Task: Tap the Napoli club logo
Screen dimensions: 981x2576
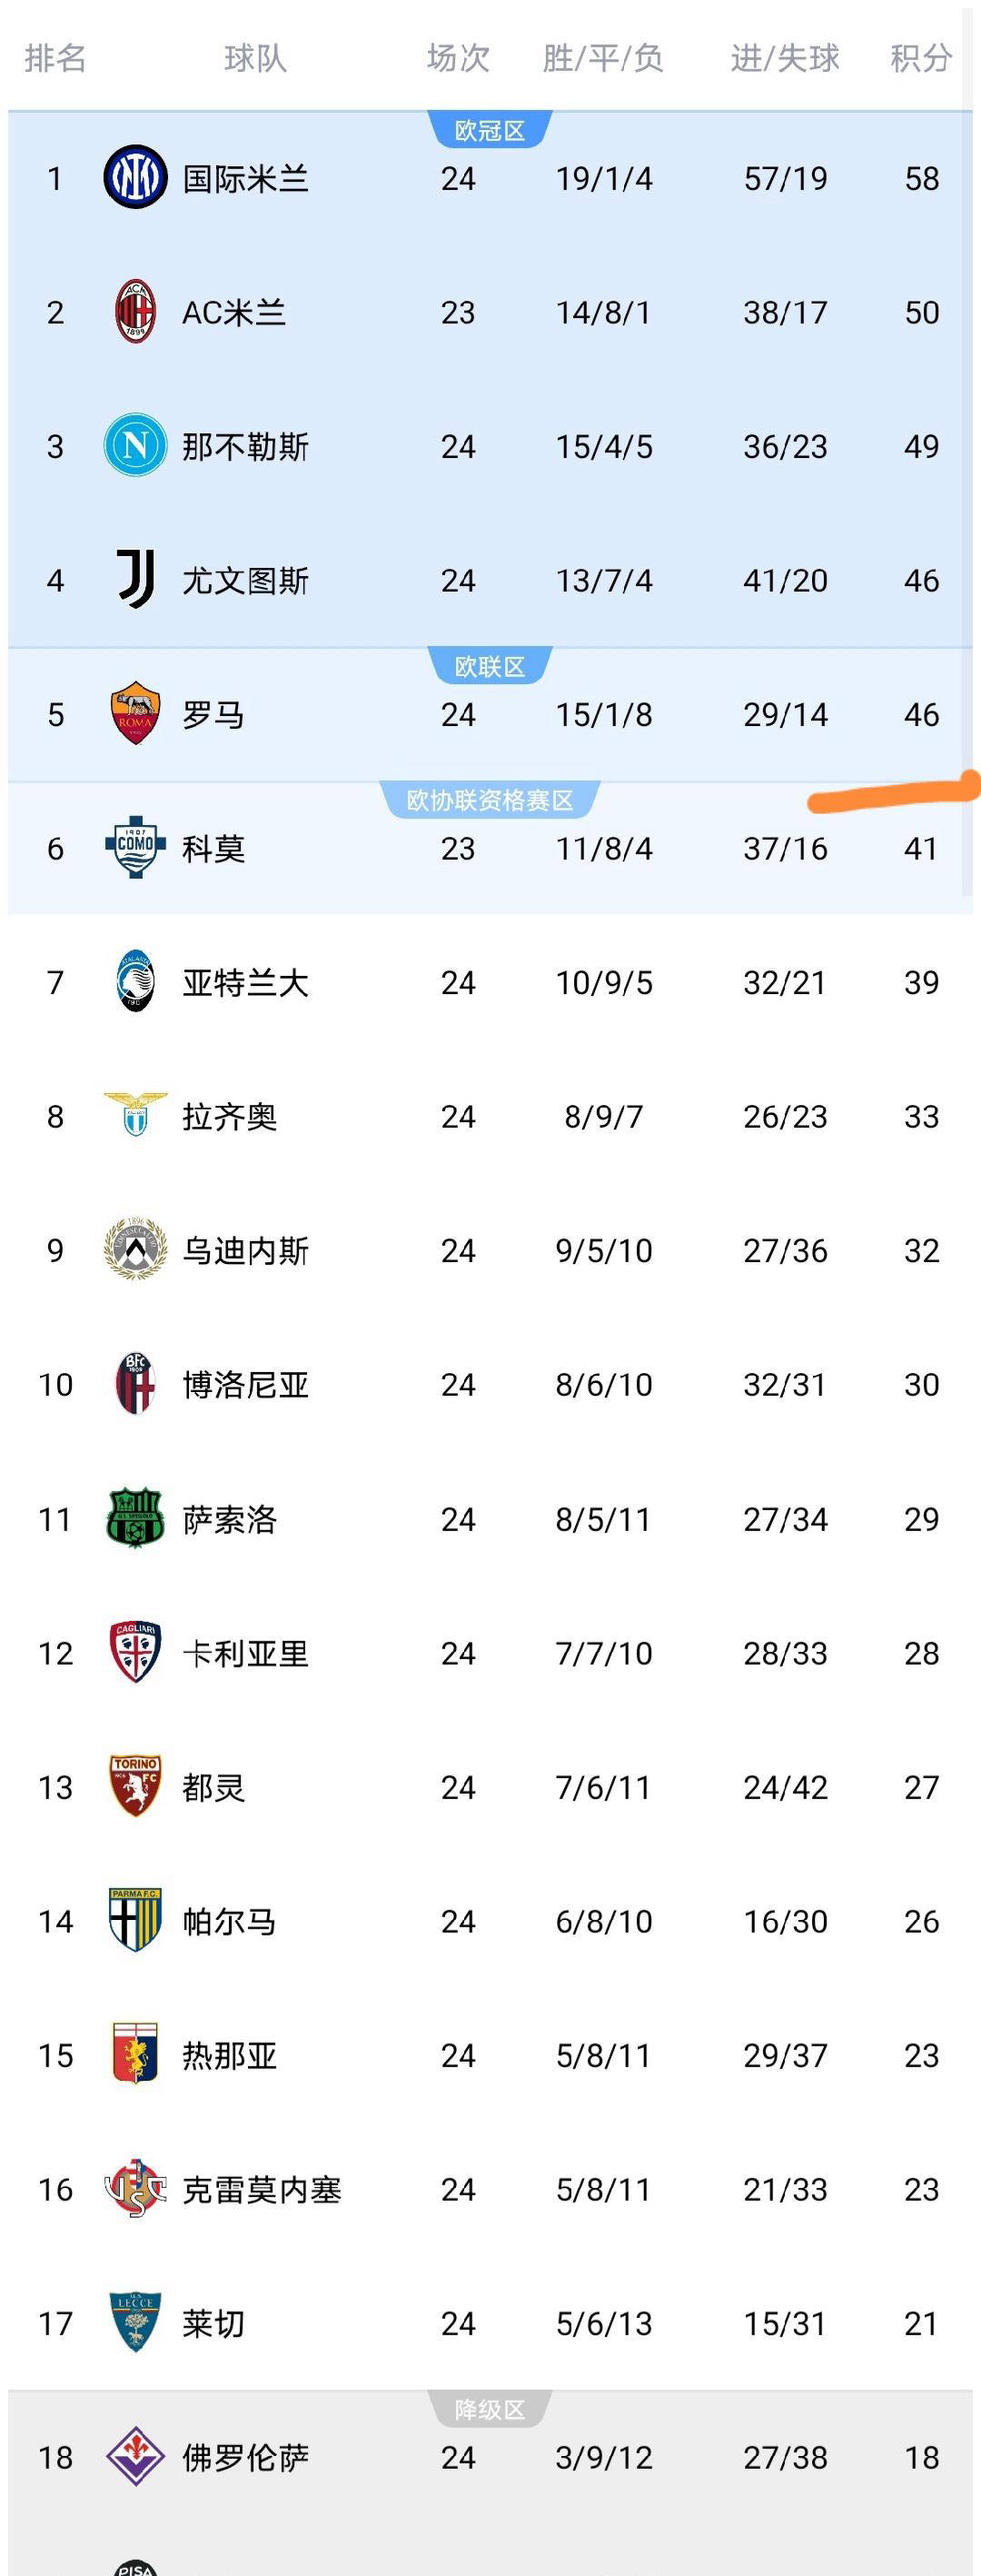Action: (x=135, y=446)
